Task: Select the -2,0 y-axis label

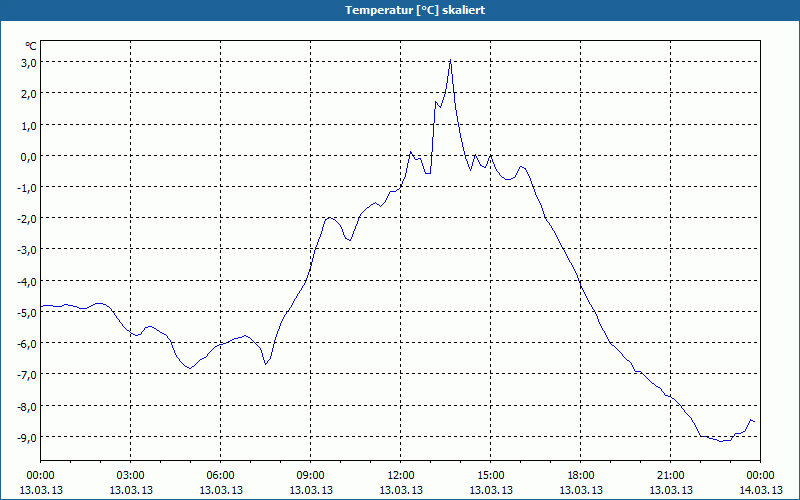Action: [27, 219]
